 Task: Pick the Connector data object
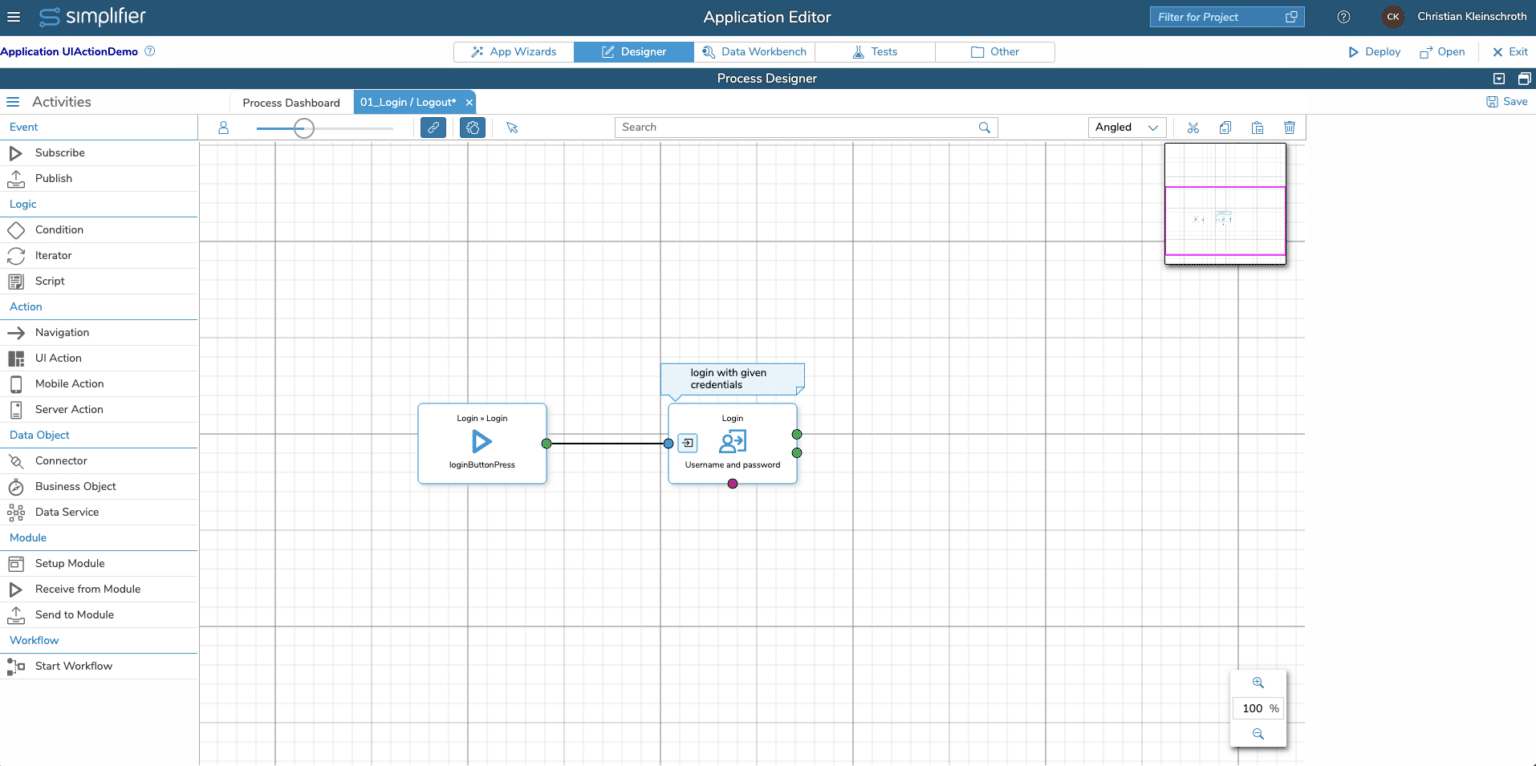click(x=99, y=461)
